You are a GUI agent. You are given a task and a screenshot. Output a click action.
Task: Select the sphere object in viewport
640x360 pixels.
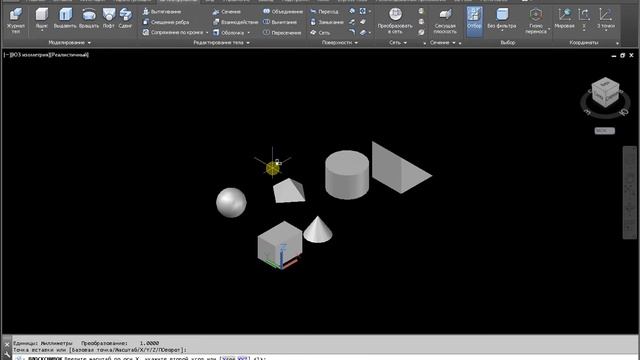(231, 202)
